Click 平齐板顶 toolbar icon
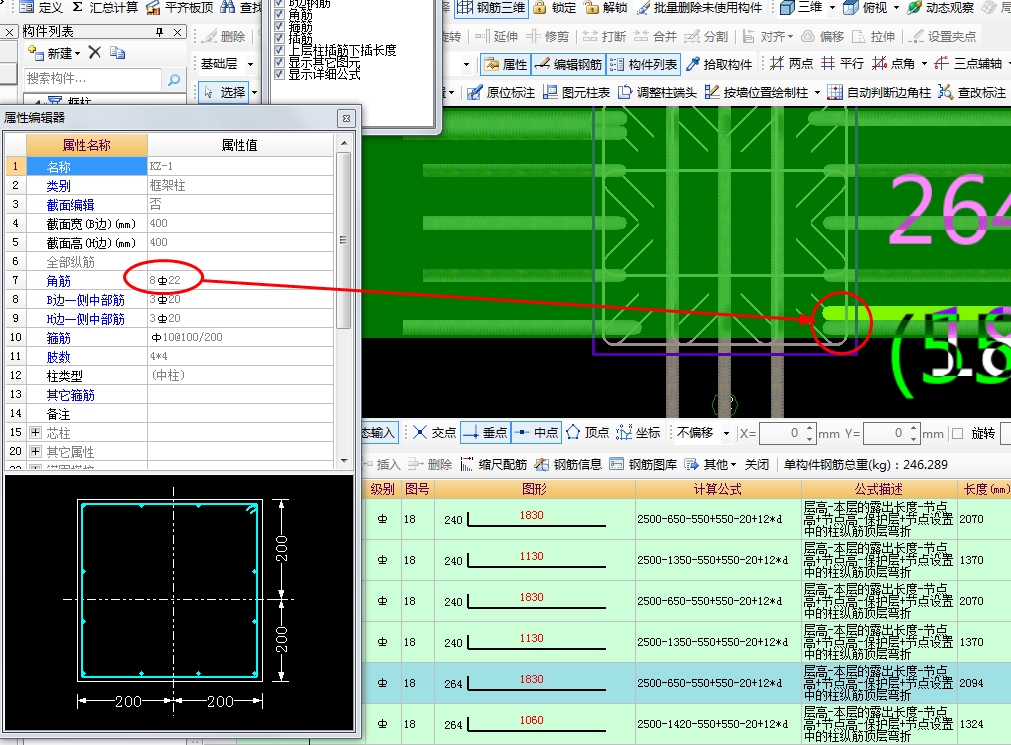This screenshot has width=1011, height=745. [153, 7]
